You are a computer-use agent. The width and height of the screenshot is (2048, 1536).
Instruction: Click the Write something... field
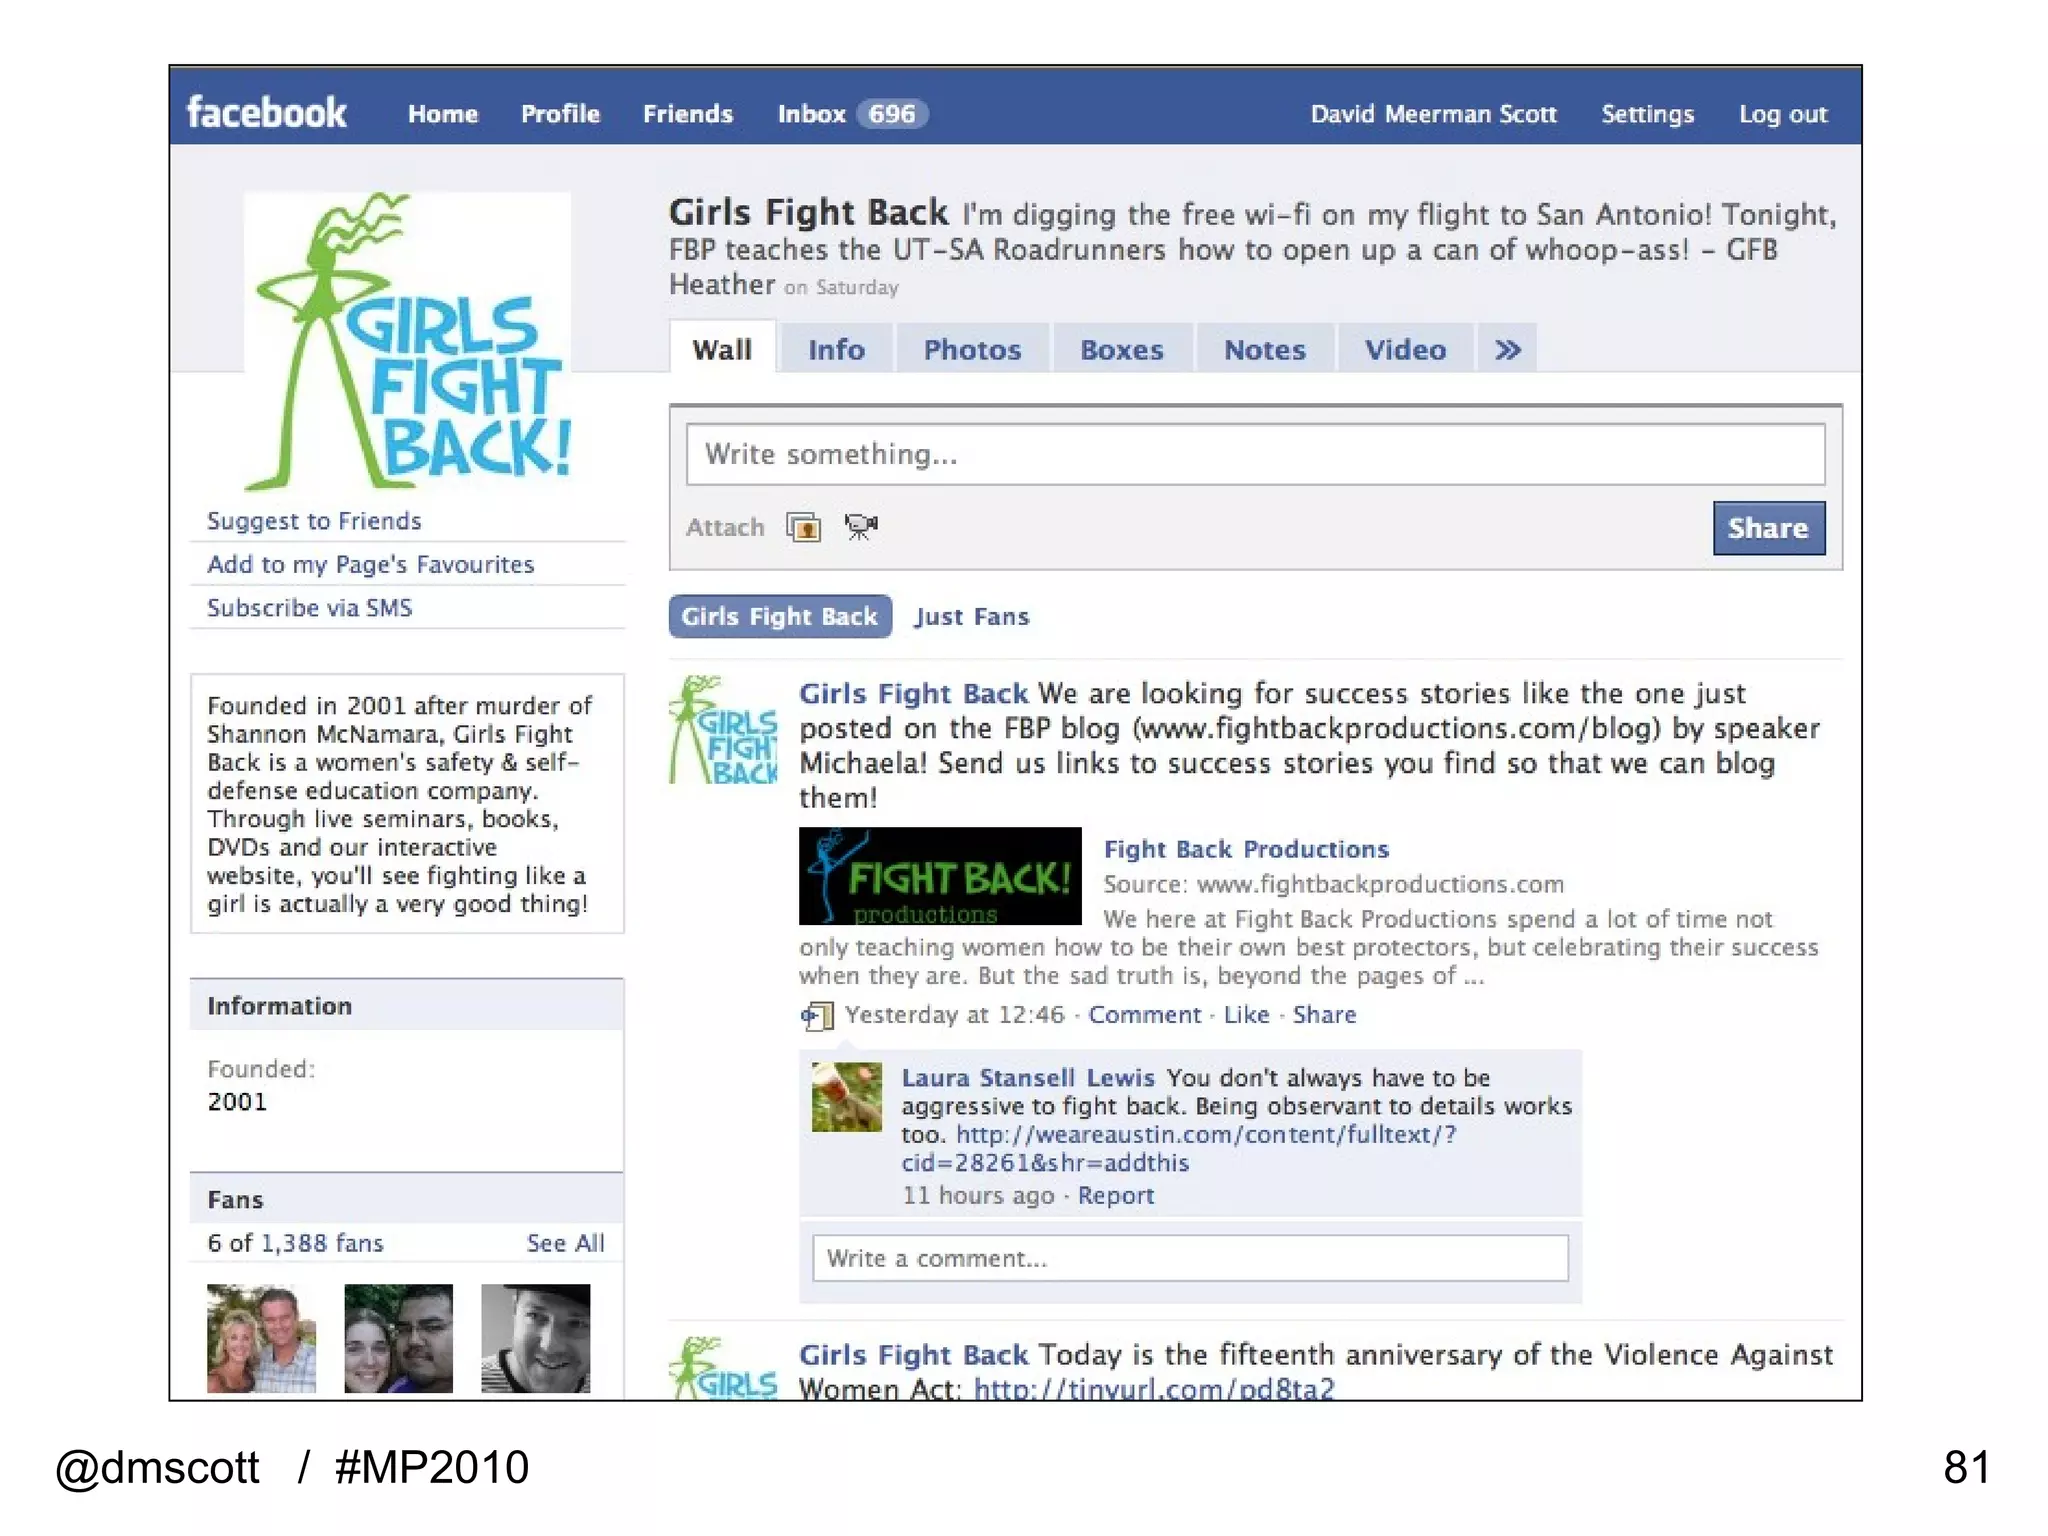pos(1255,454)
